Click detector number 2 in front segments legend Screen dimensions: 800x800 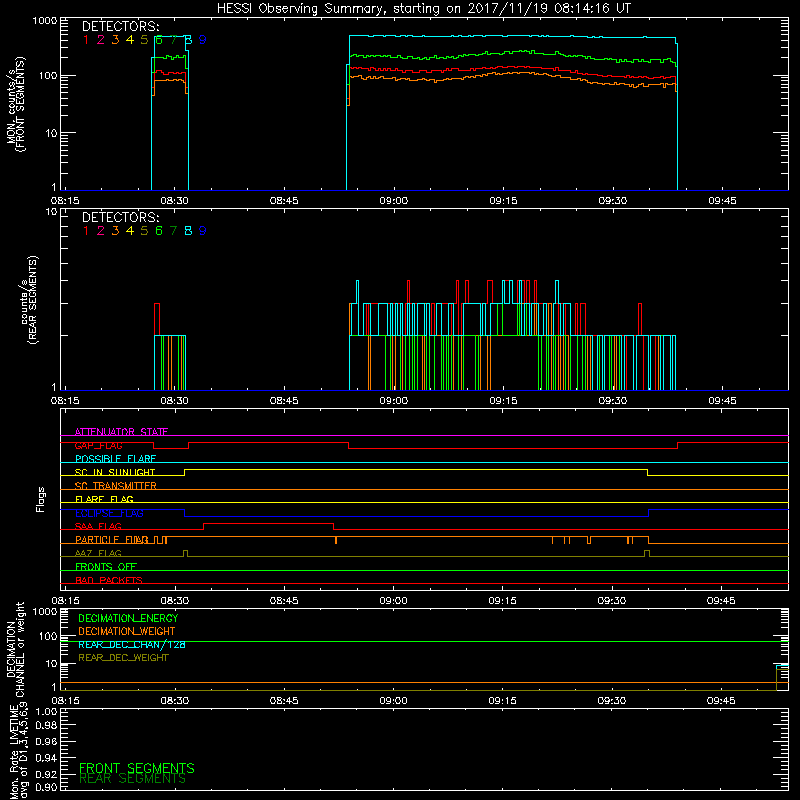[101, 40]
